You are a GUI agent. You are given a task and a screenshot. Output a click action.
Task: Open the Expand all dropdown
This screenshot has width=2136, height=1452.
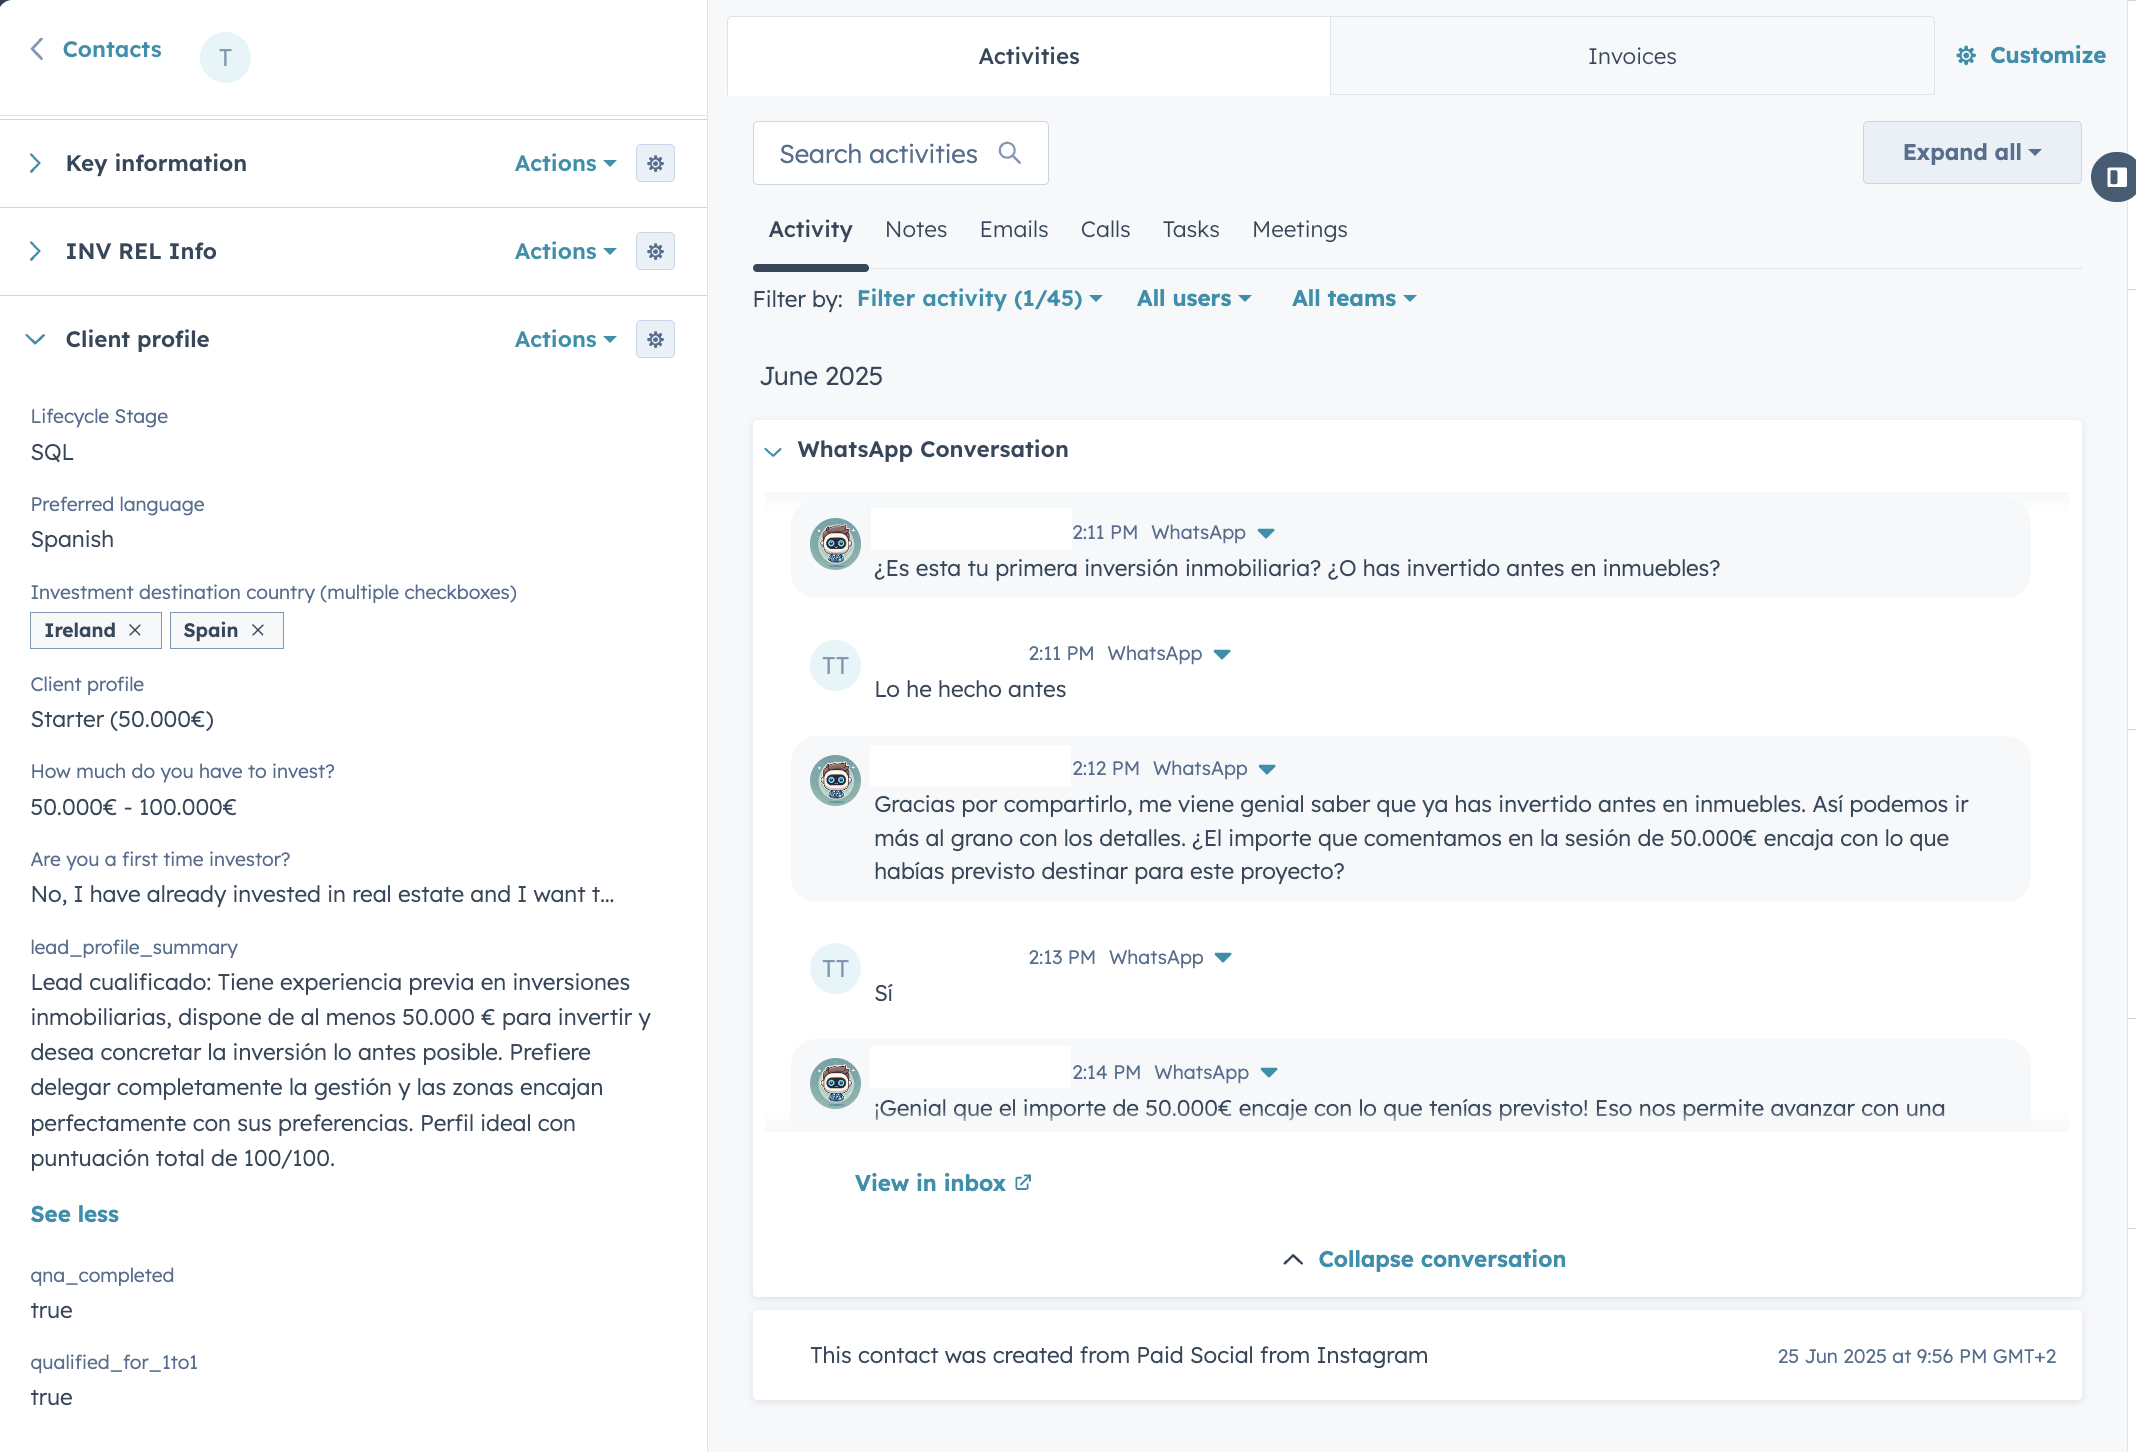[x=1970, y=152]
